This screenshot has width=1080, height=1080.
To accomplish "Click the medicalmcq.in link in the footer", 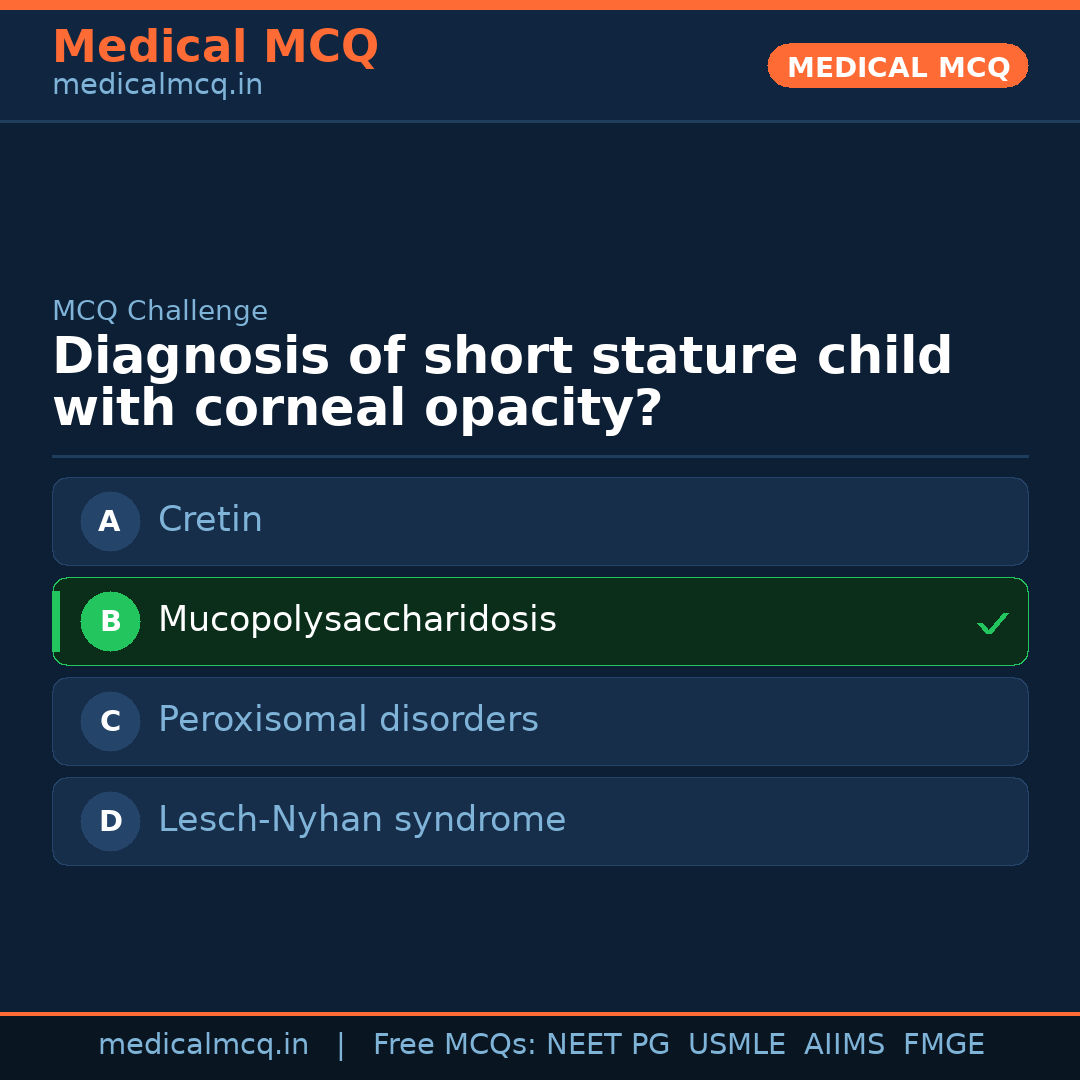I will pos(203,1044).
